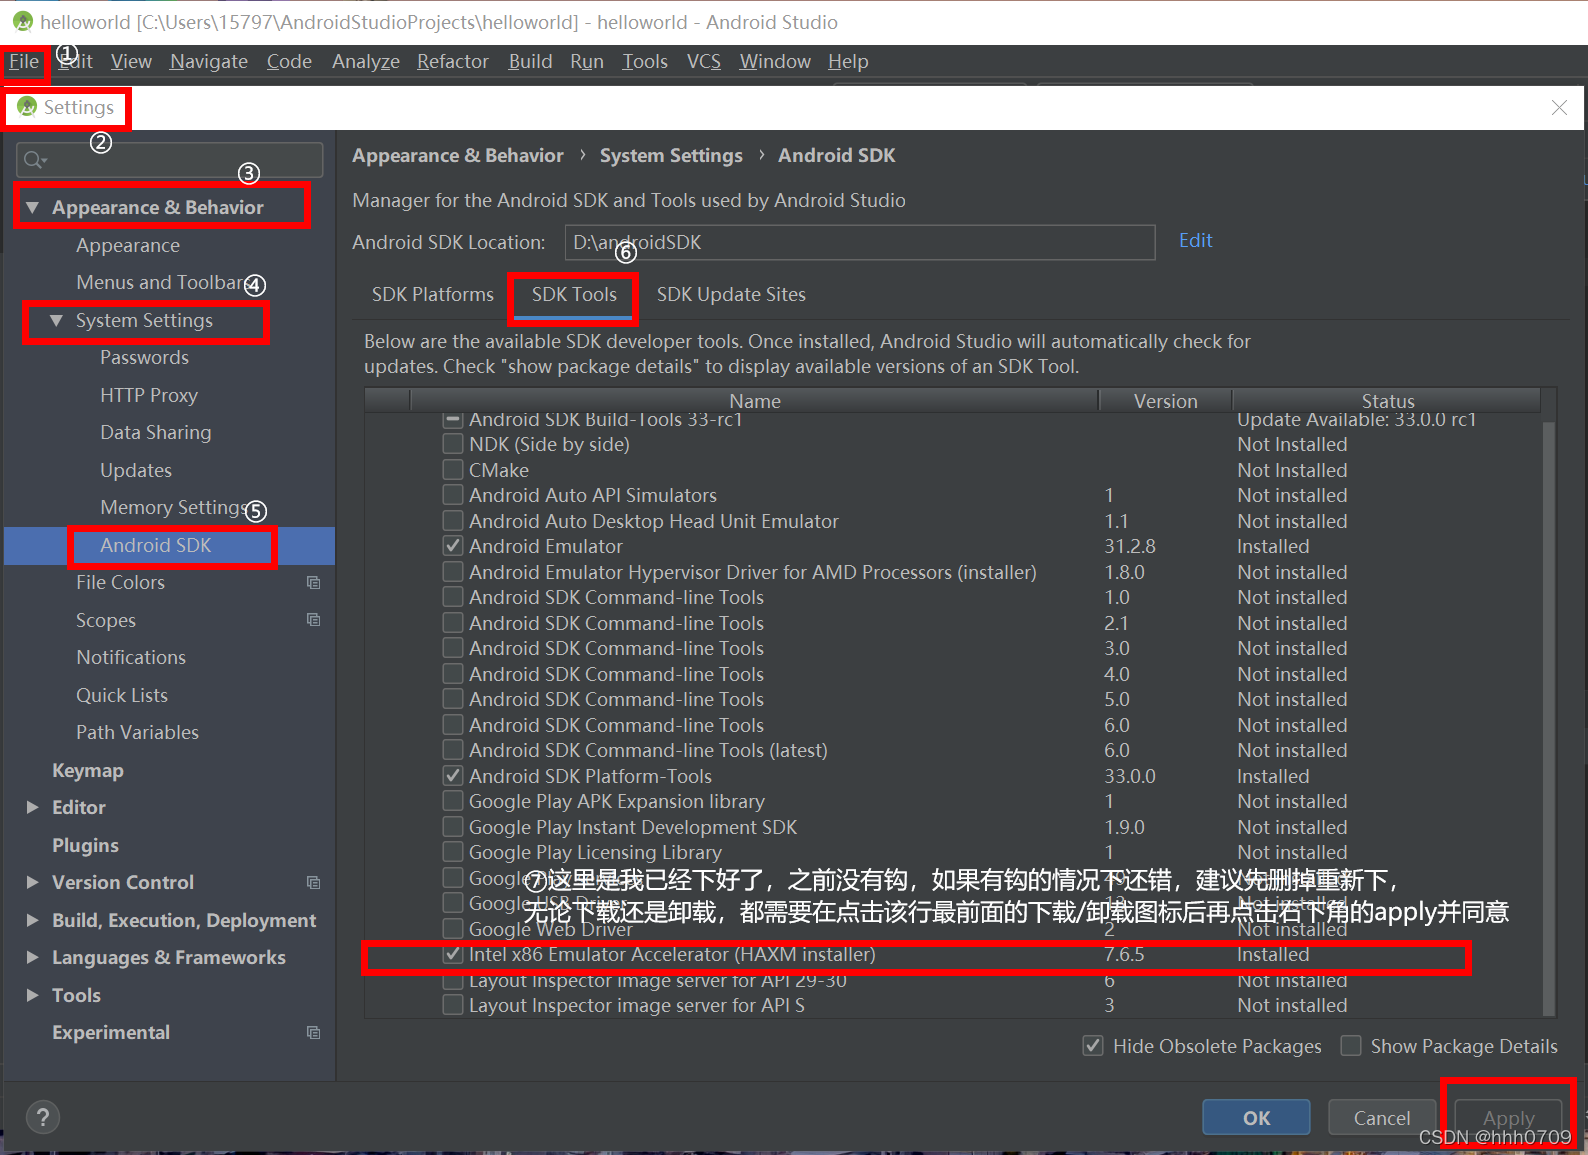Click the settings search magnifier icon
The image size is (1588, 1155).
click(35, 160)
